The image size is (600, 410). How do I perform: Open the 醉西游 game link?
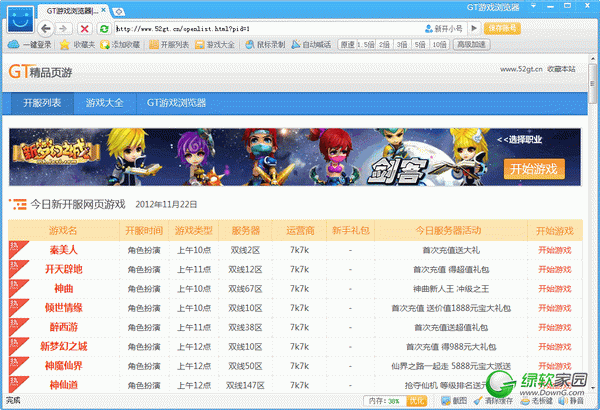[x=64, y=327]
